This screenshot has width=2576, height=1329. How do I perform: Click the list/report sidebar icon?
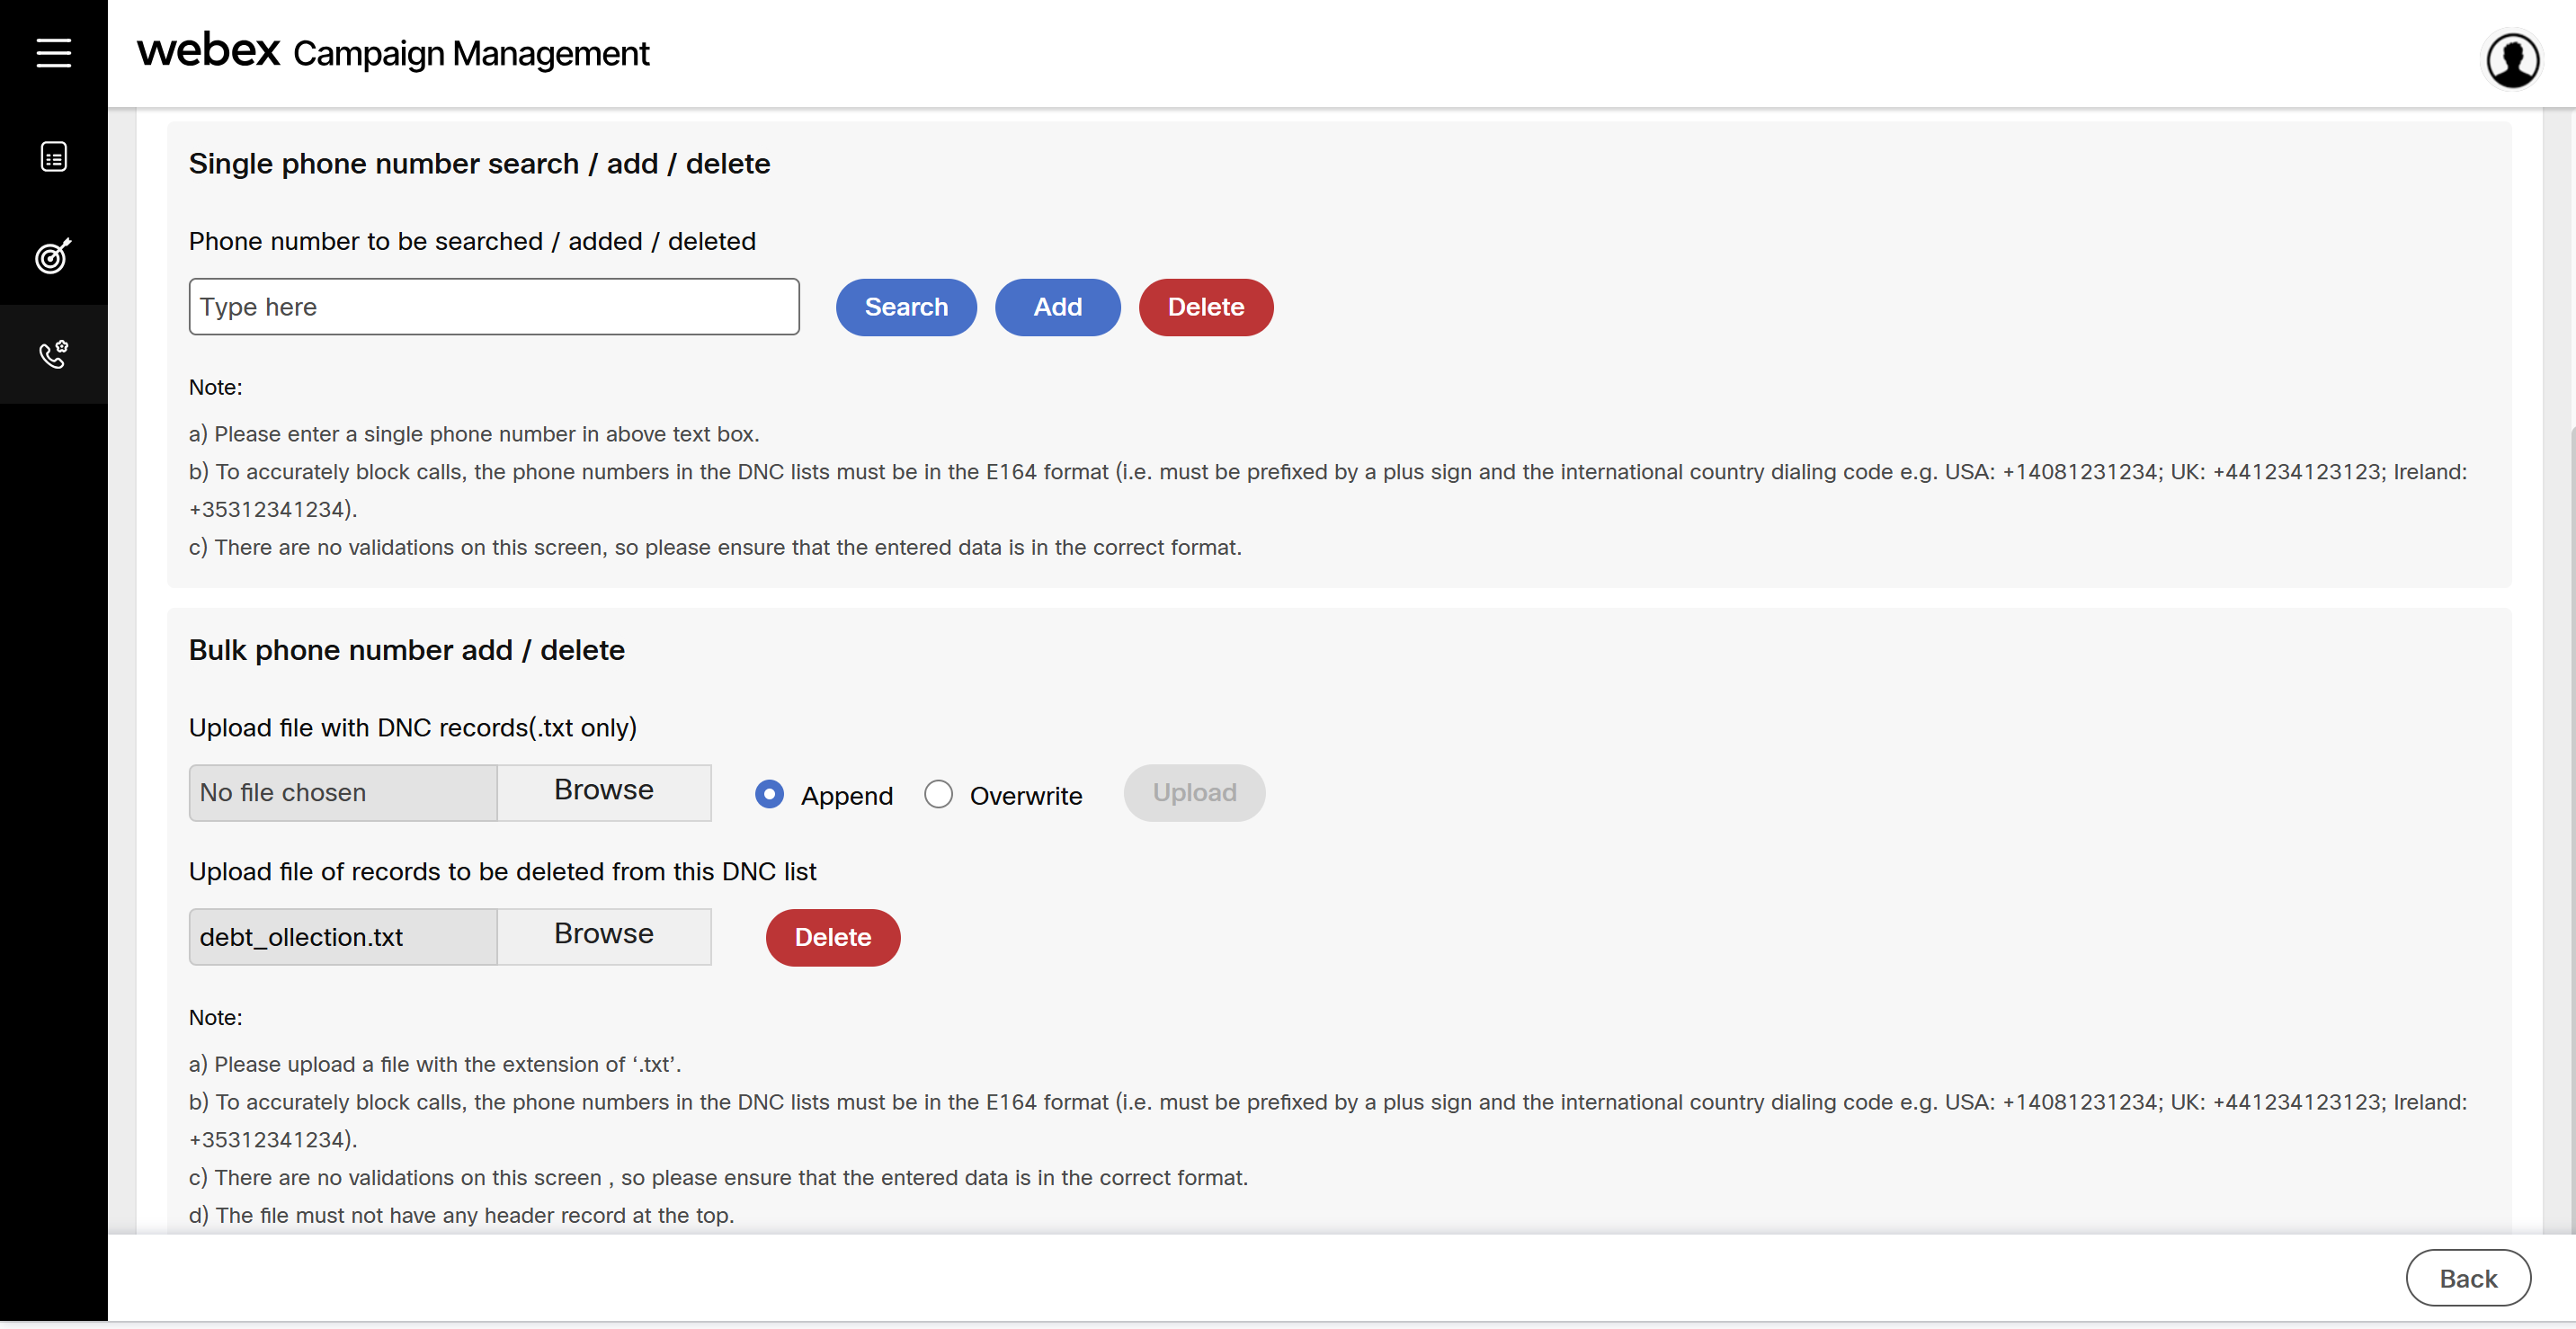pos(54,157)
